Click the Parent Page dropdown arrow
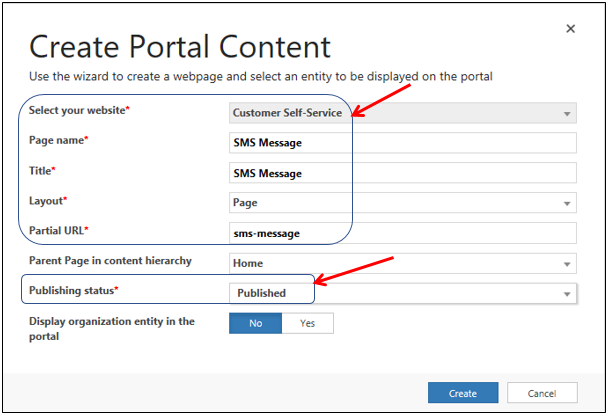This screenshot has width=609, height=416. [x=567, y=264]
